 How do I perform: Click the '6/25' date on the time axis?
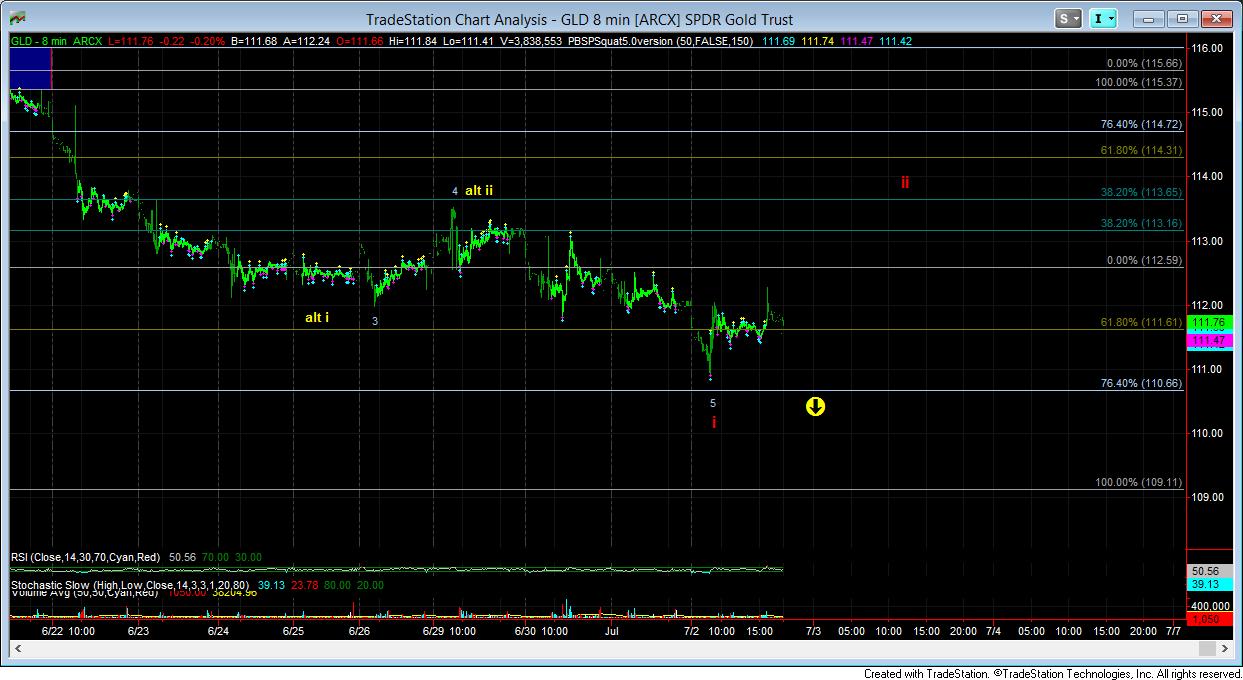293,632
